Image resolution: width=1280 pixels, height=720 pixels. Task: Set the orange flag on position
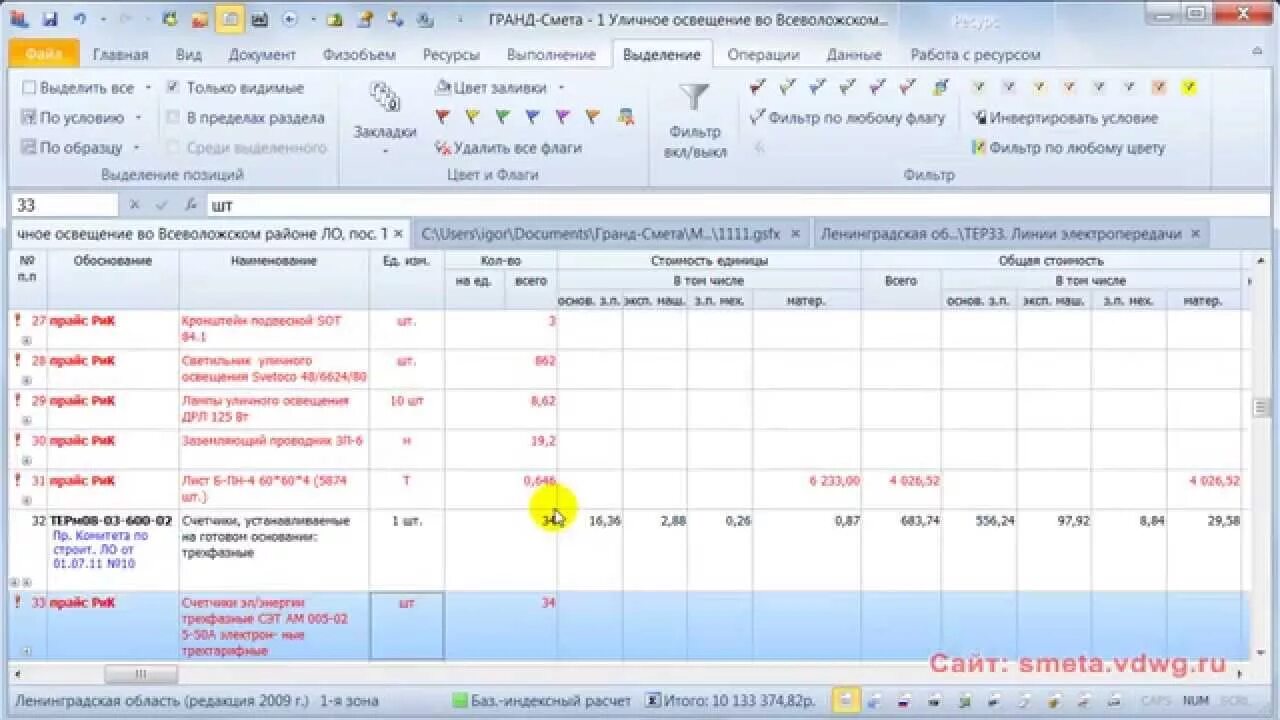[x=592, y=117]
